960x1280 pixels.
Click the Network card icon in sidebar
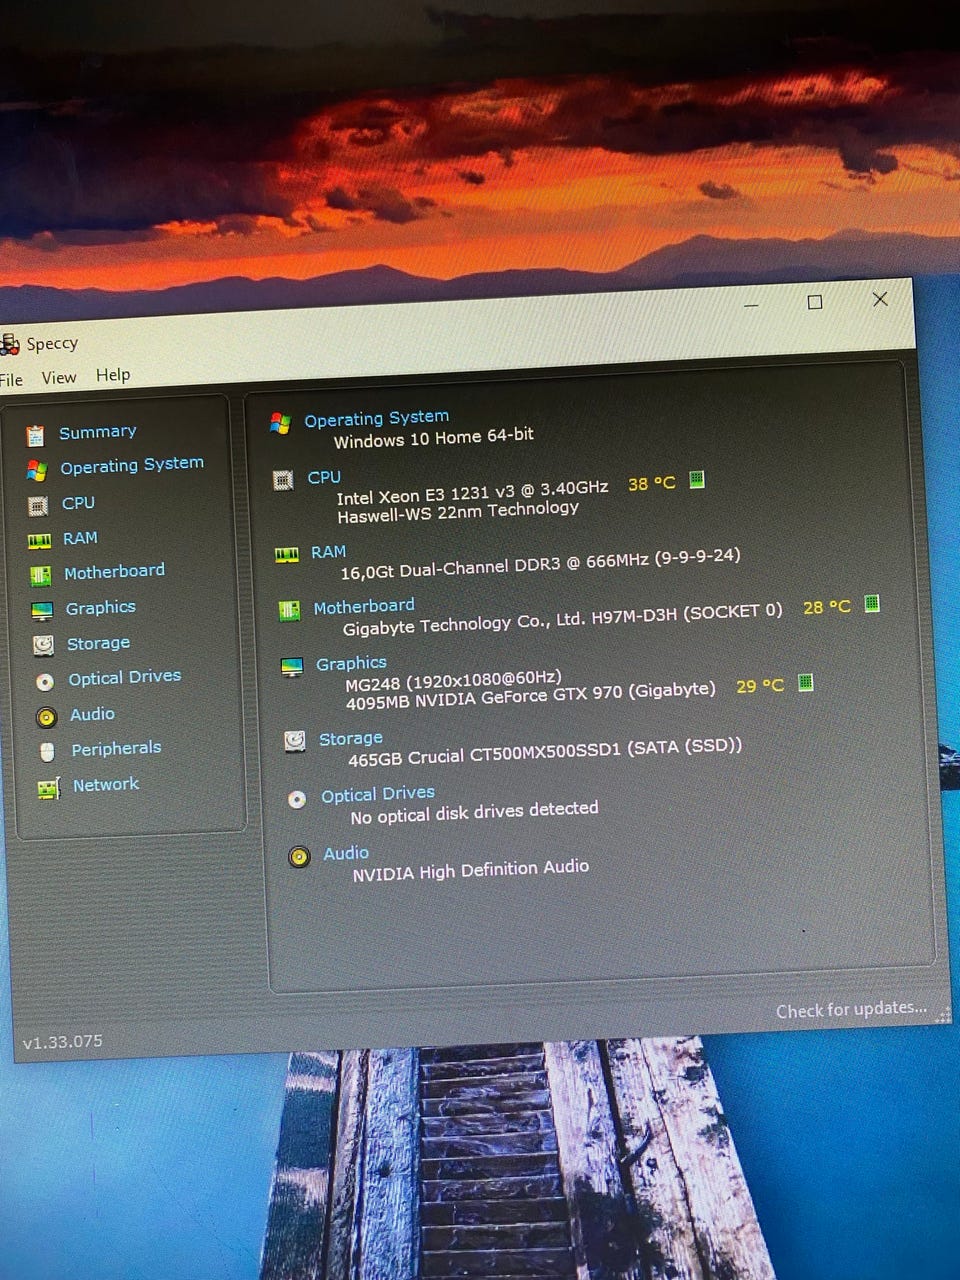49,788
